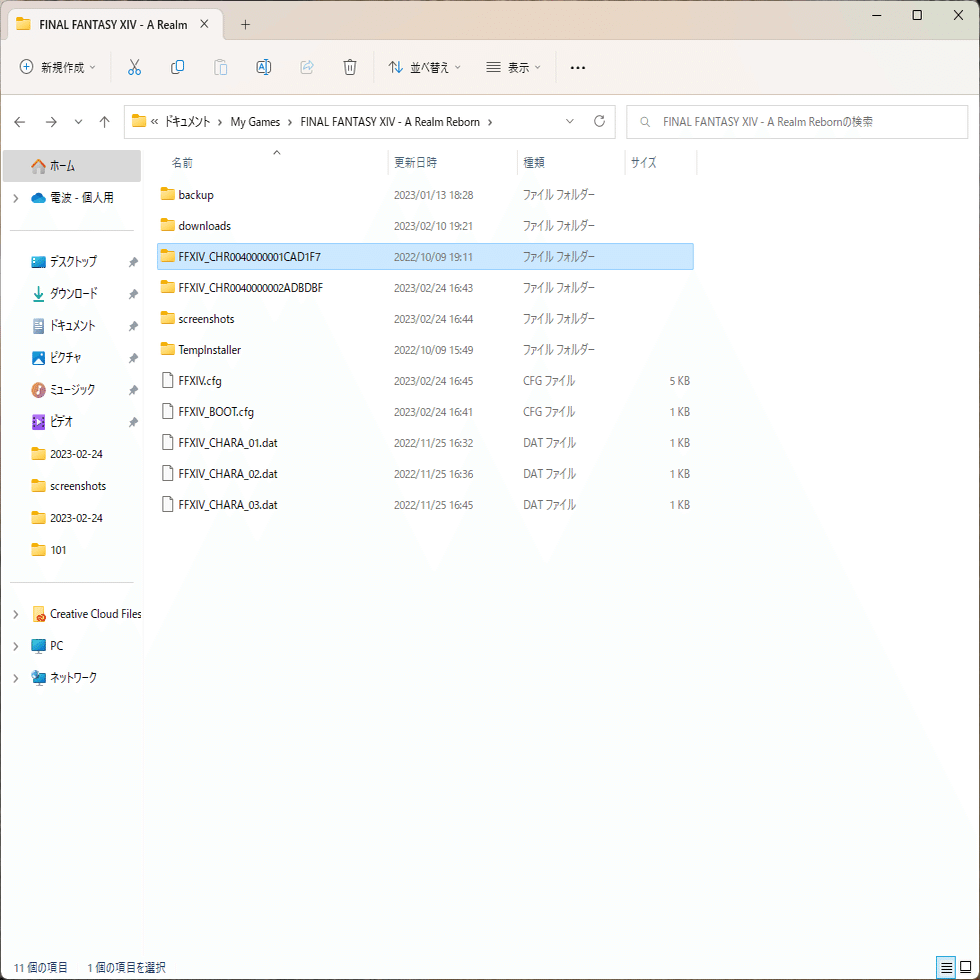Open the address bar history dropdown
The width and height of the screenshot is (980, 980).
point(570,121)
